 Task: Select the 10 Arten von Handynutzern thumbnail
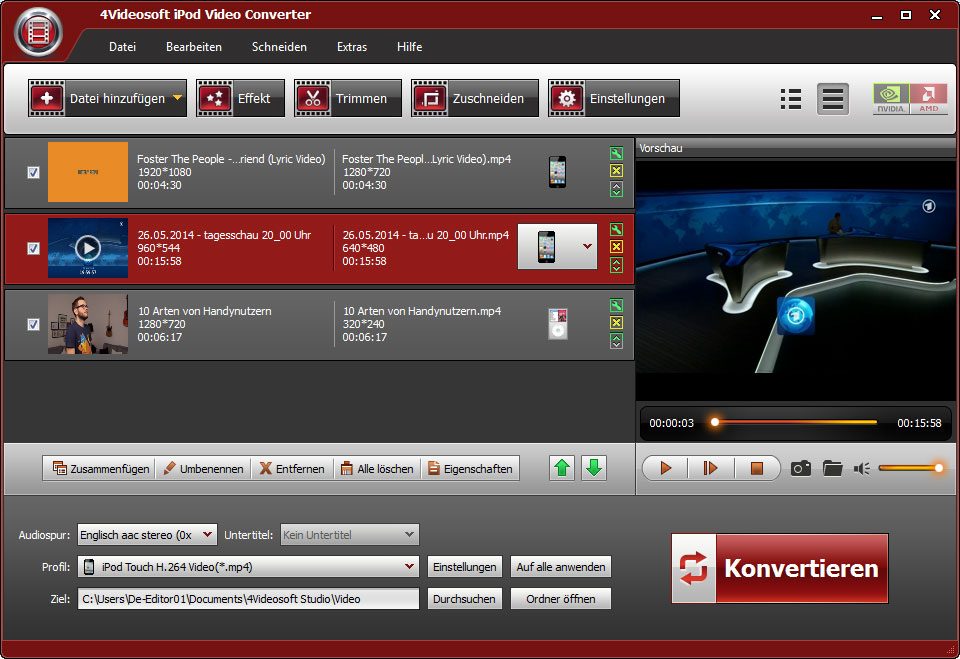pos(88,324)
